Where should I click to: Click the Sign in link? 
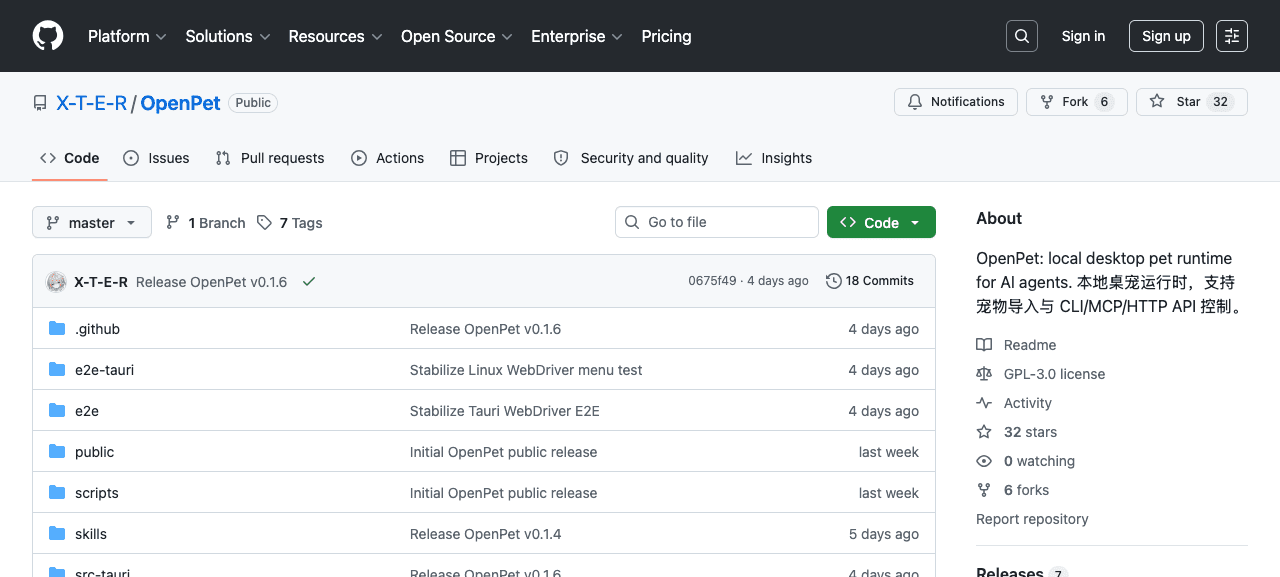point(1084,36)
